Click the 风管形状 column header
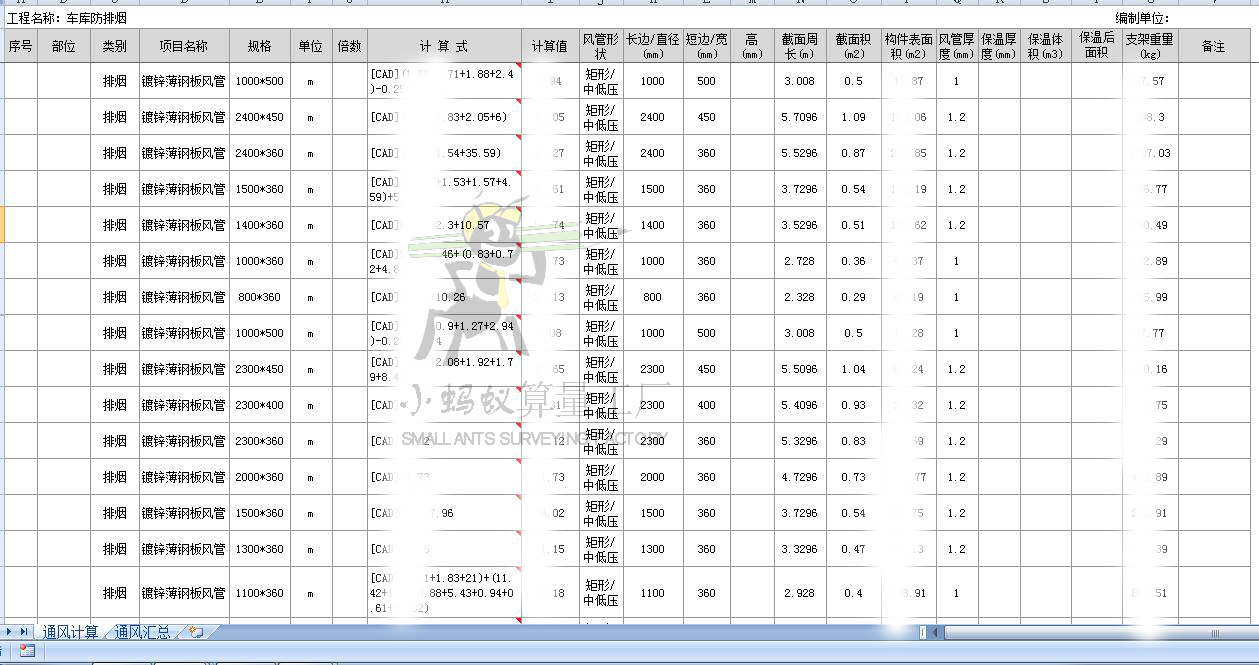1259x665 pixels. click(x=601, y=46)
